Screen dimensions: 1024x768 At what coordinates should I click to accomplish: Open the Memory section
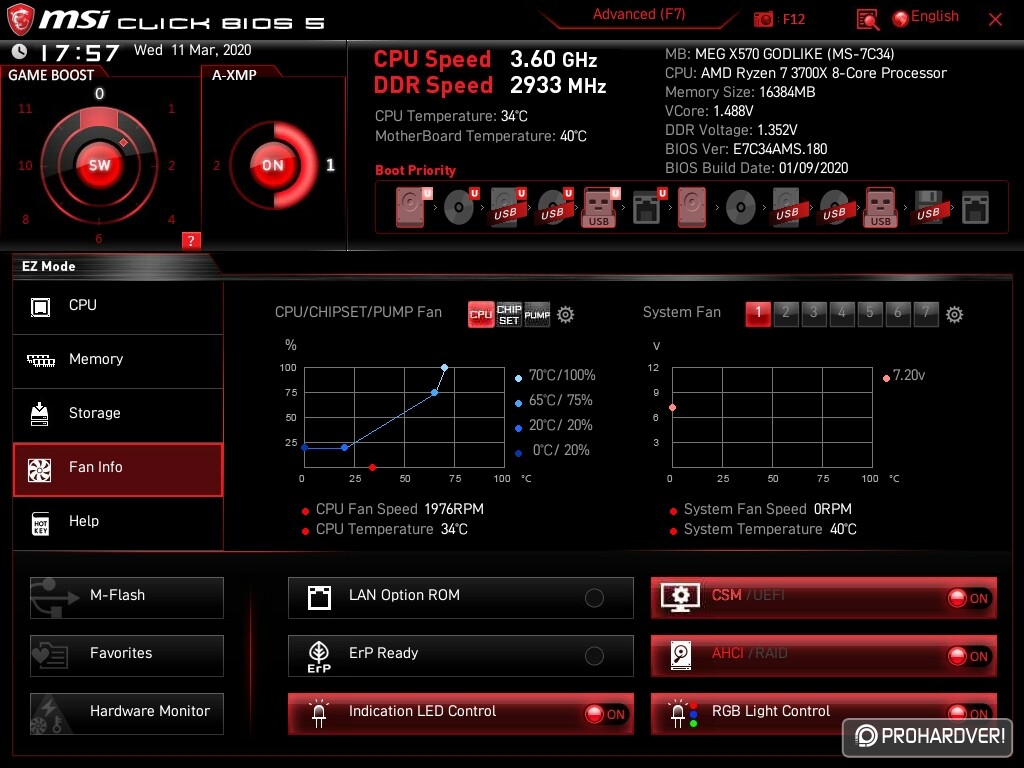pos(118,360)
